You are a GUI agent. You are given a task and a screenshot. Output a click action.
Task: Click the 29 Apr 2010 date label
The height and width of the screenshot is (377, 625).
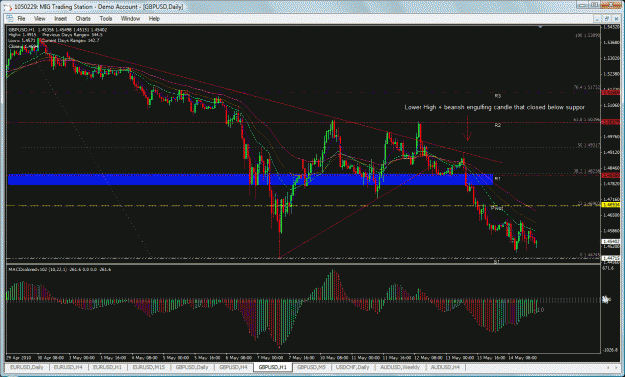tap(18, 357)
